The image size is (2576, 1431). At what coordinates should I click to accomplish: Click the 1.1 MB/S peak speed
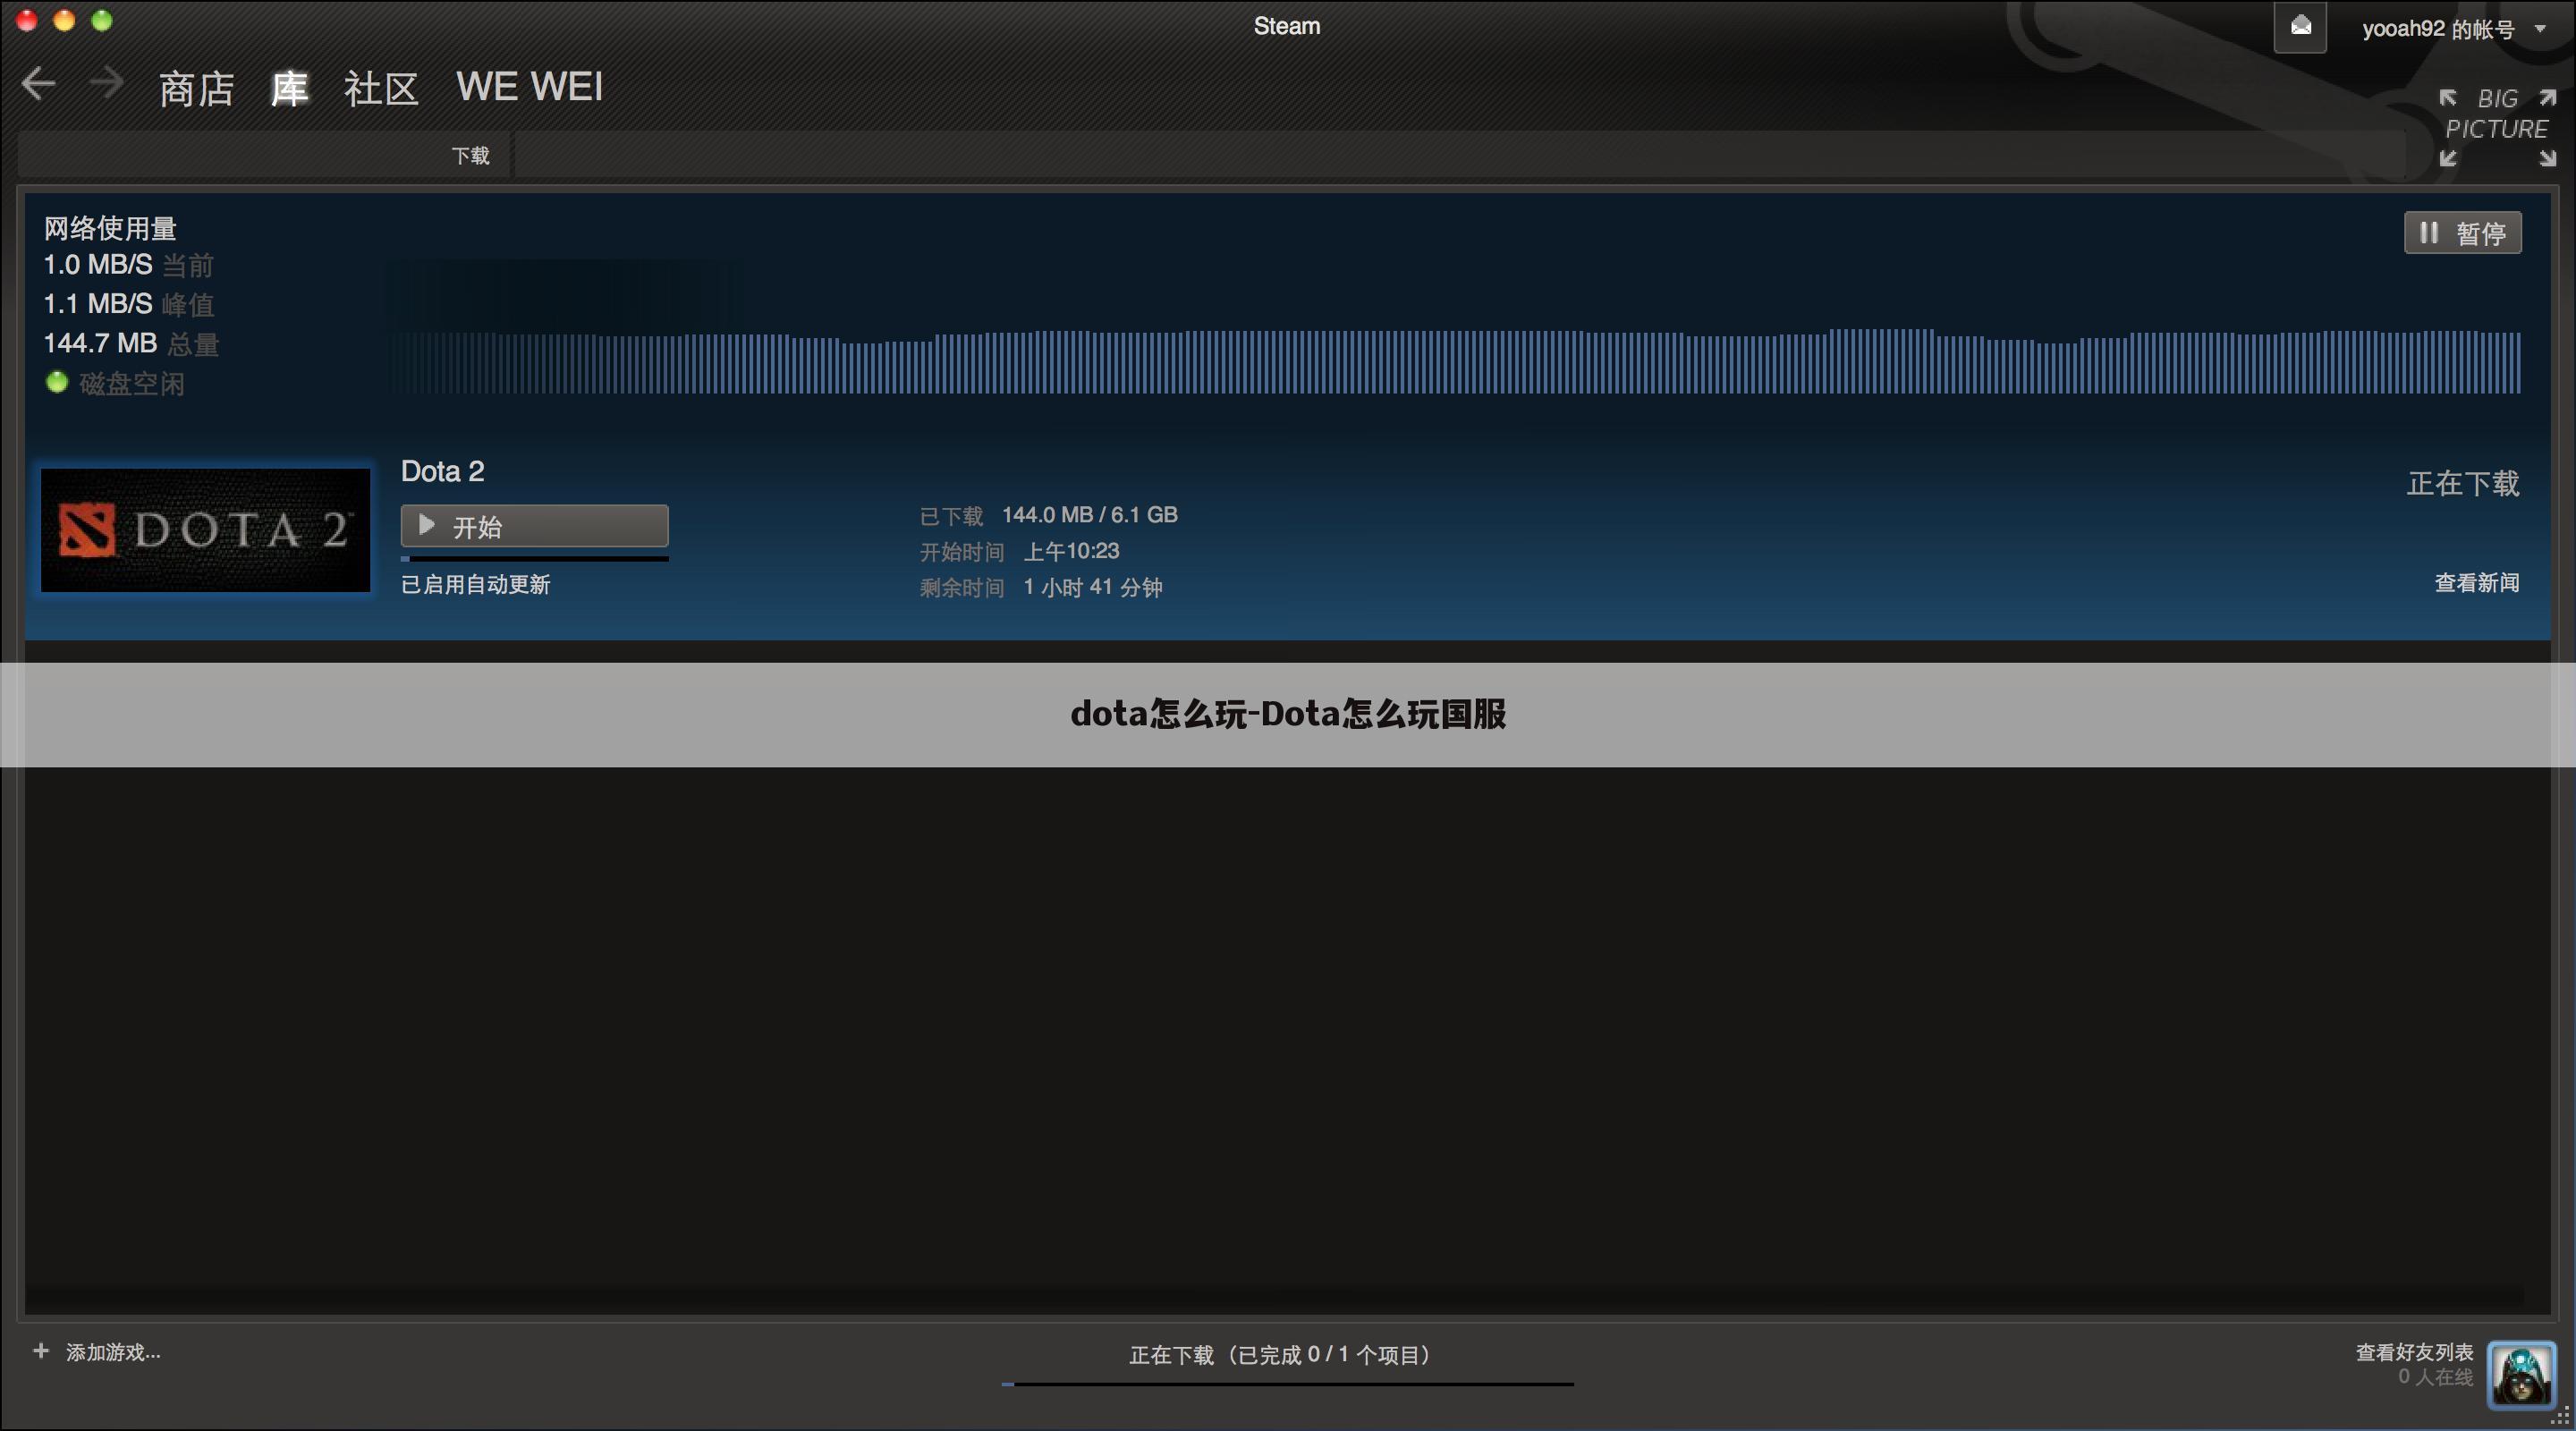coord(98,304)
